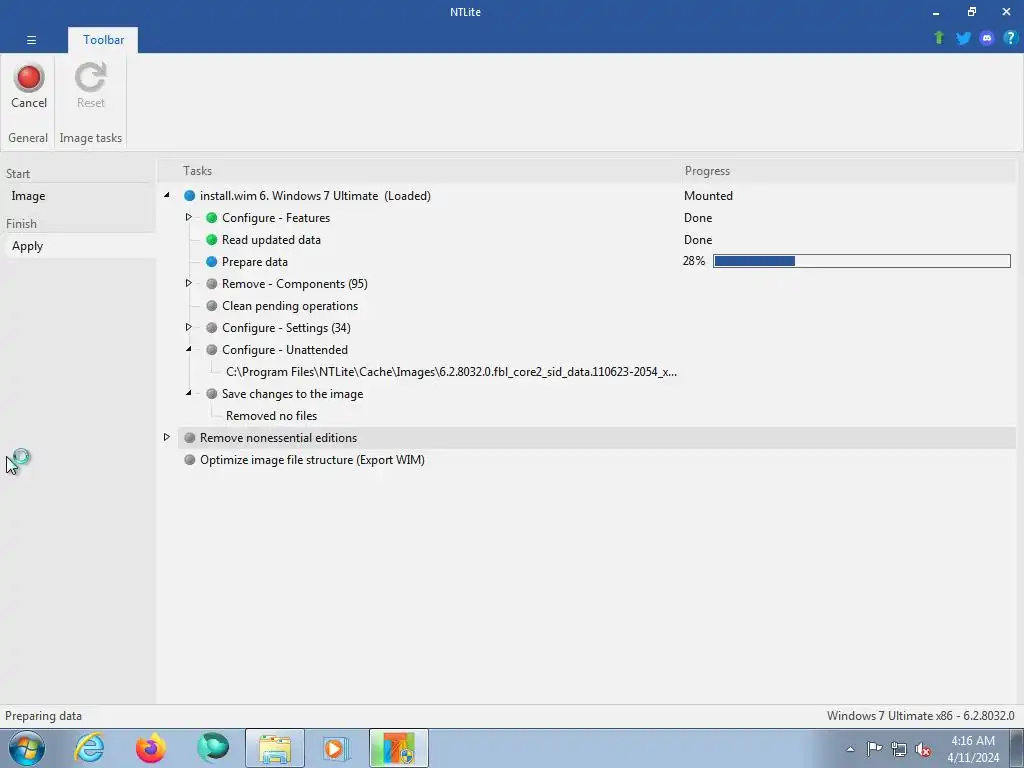This screenshot has width=1024, height=768.
Task: Open the green globe browser taskbar icon
Action: [x=213, y=748]
